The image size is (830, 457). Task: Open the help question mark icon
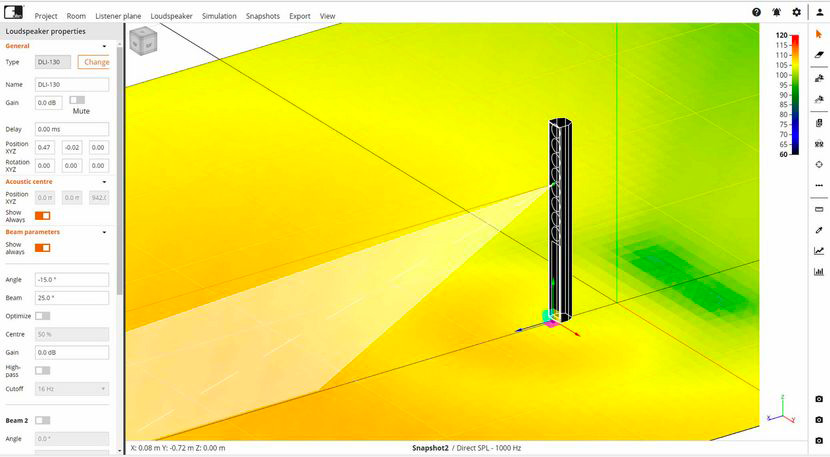click(756, 12)
